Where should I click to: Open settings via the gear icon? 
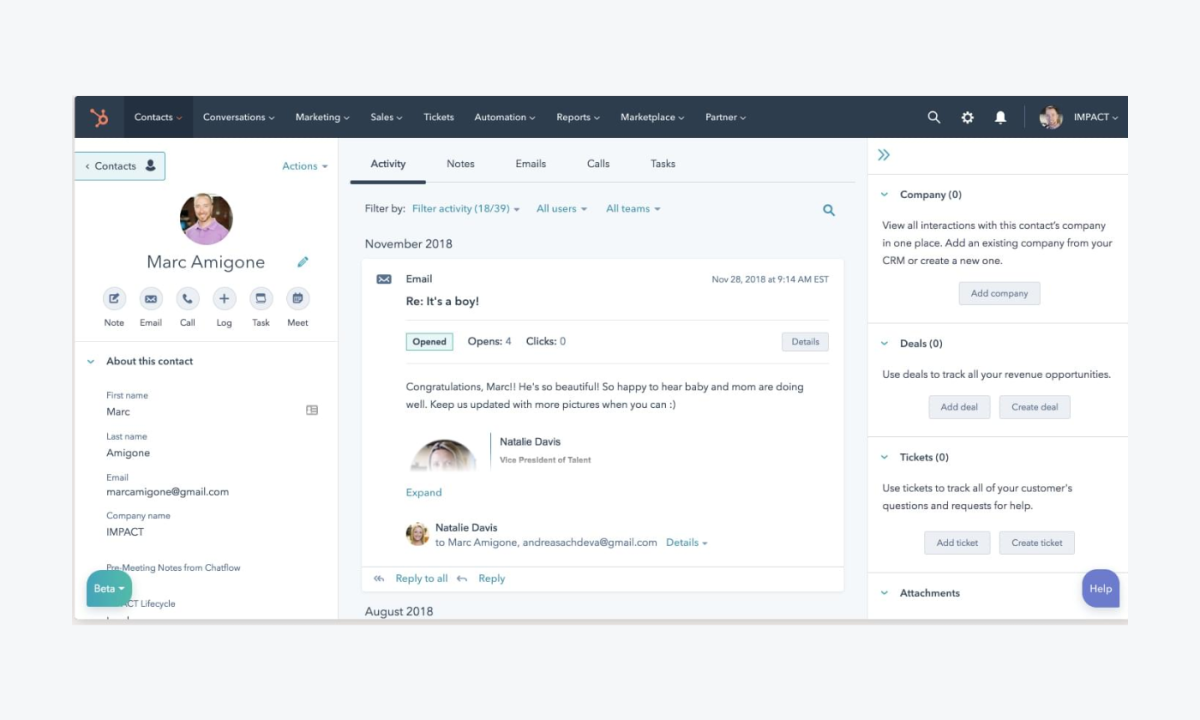coord(967,117)
